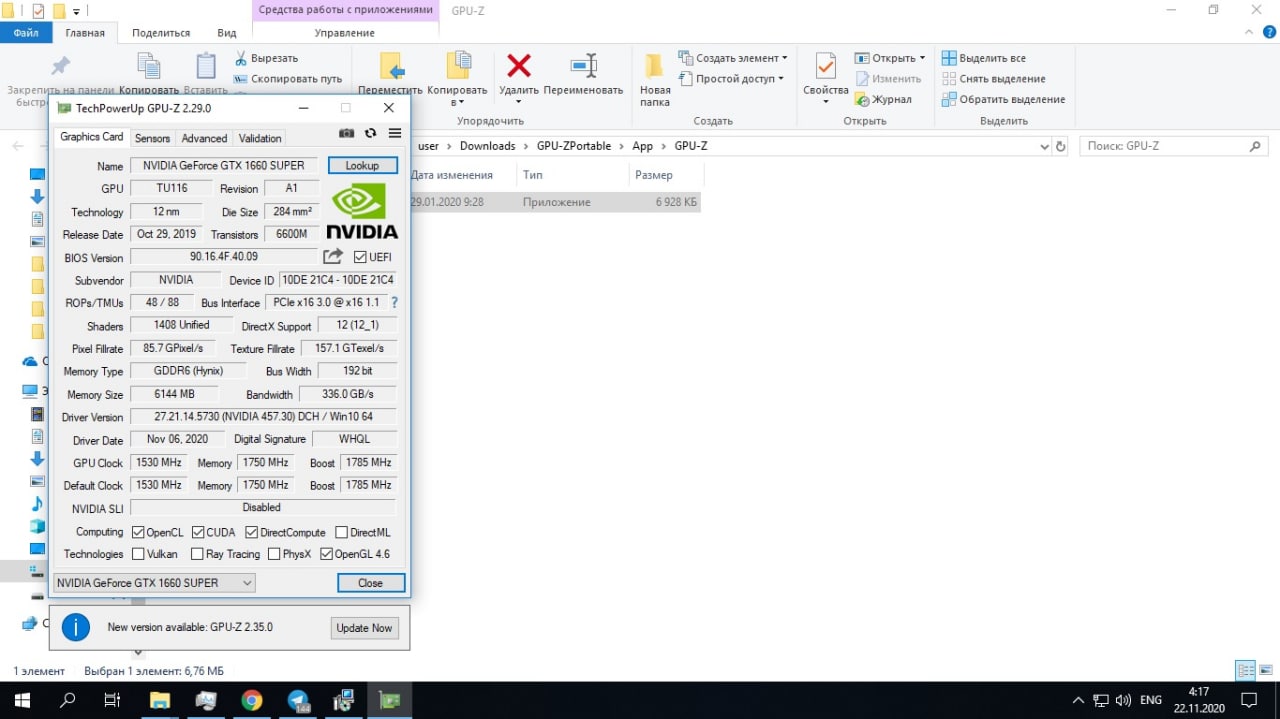Click the Bus Interface question mark

tap(394, 302)
